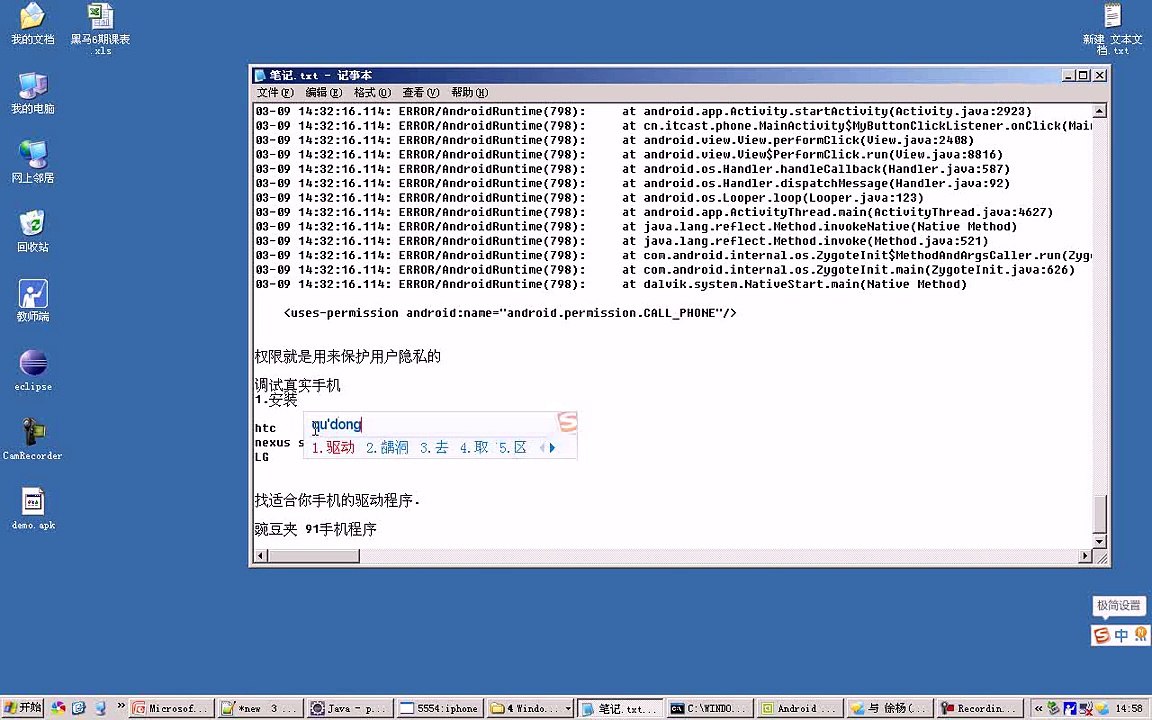1152x720 pixels.
Task: Select the 回收站 recycle bin icon
Action: 32,231
